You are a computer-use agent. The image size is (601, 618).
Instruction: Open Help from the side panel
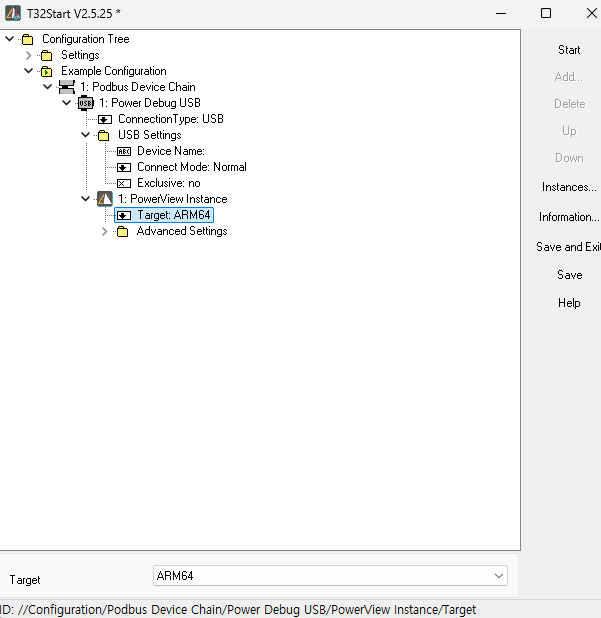click(x=569, y=303)
